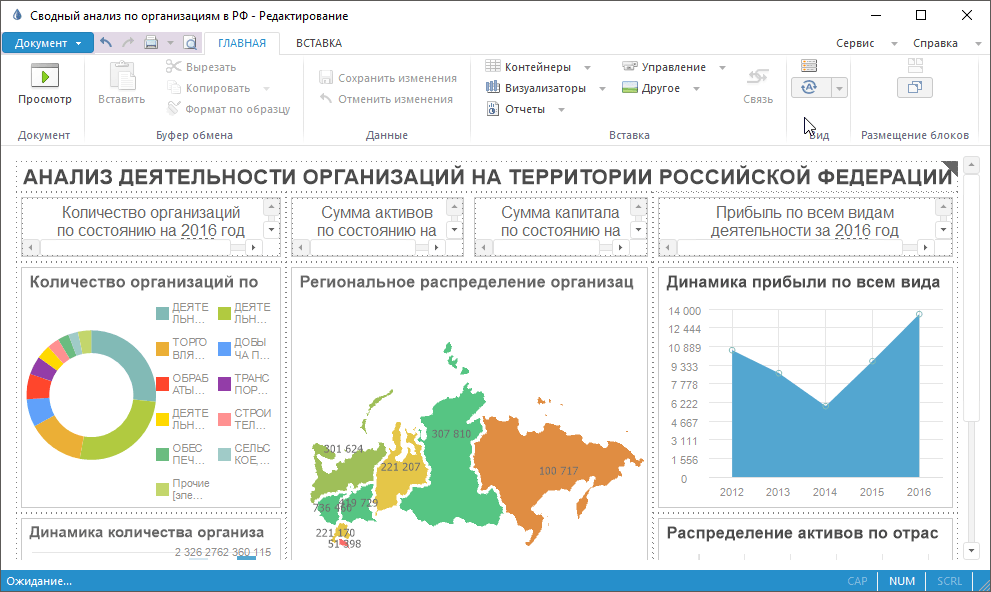Screen dimensions: 991x592
Task: Click the dashboard vertical scrollbar down arrow
Action: 971,550
